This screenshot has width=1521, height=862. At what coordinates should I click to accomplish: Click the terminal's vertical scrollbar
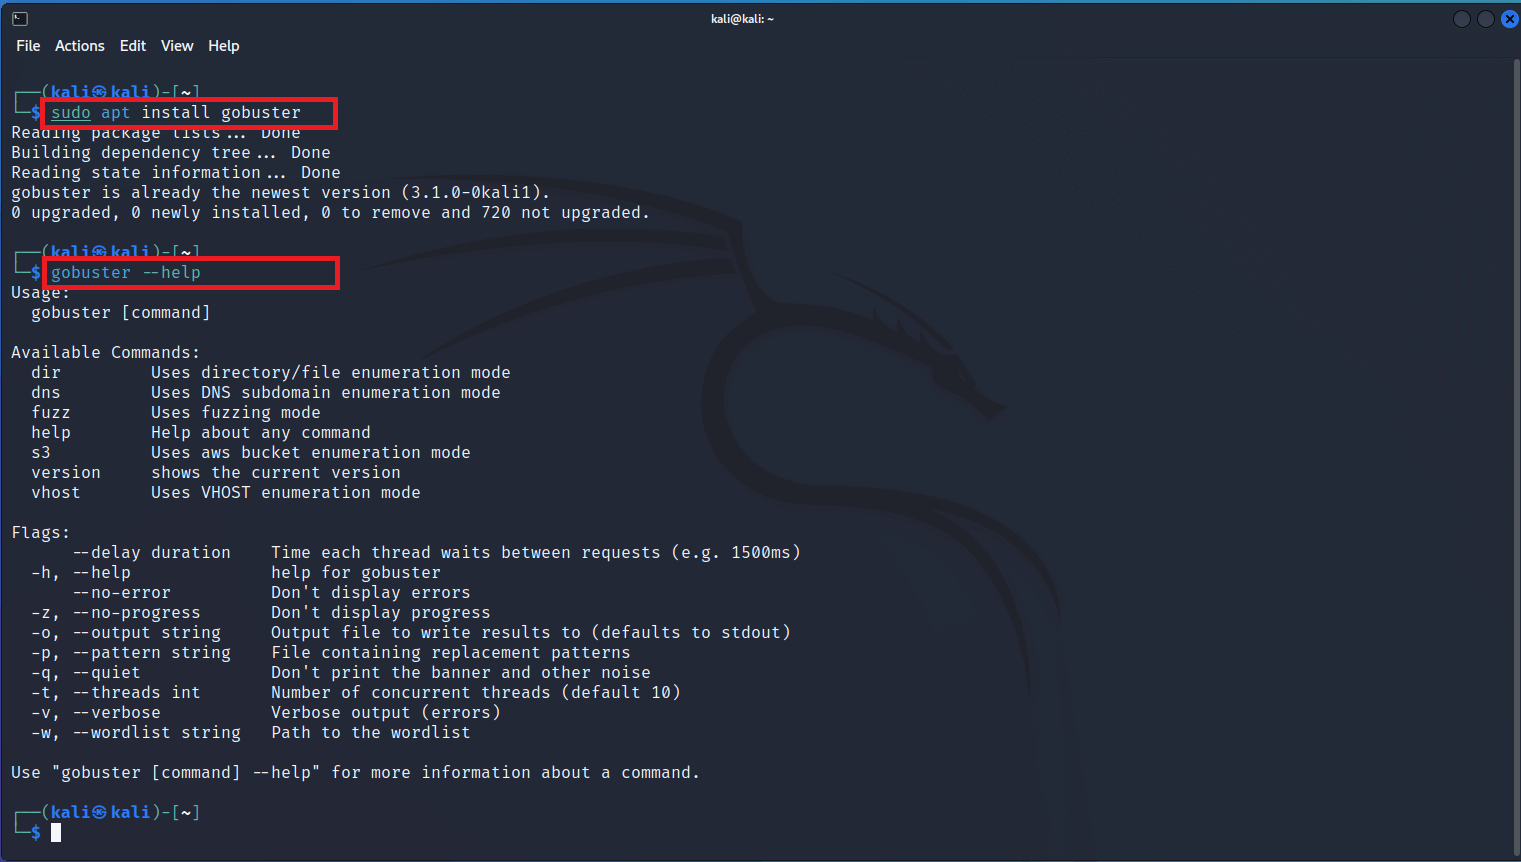(x=1516, y=458)
